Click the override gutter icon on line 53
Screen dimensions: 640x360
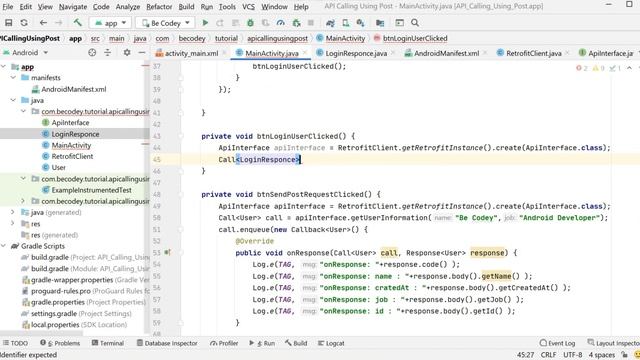(x=167, y=253)
